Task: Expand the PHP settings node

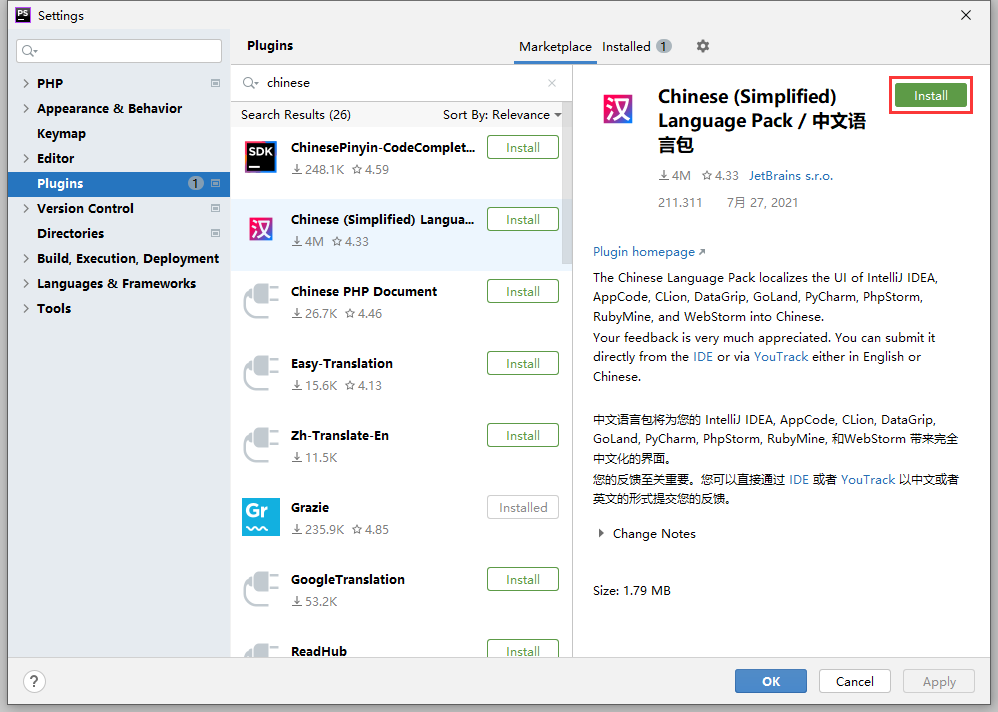Action: 26,83
